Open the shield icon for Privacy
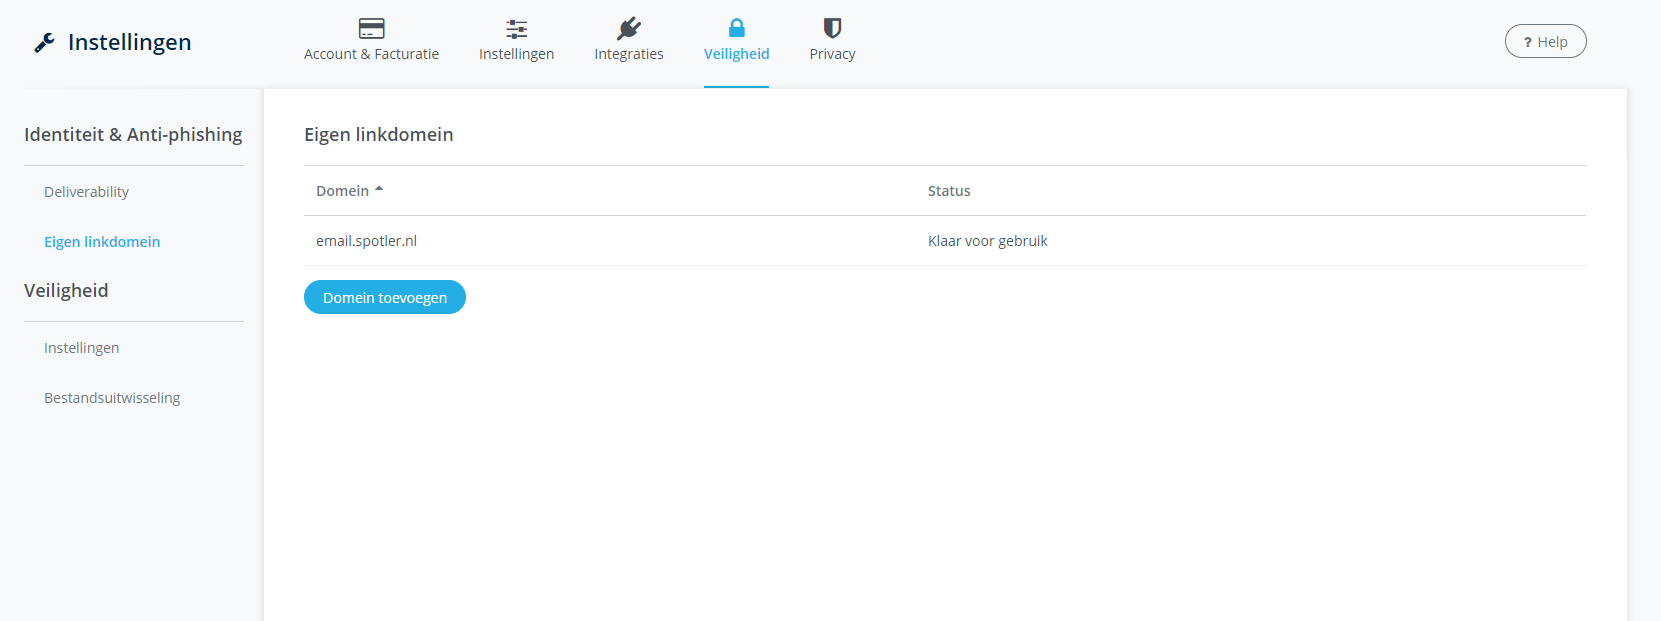1661x621 pixels. (832, 28)
